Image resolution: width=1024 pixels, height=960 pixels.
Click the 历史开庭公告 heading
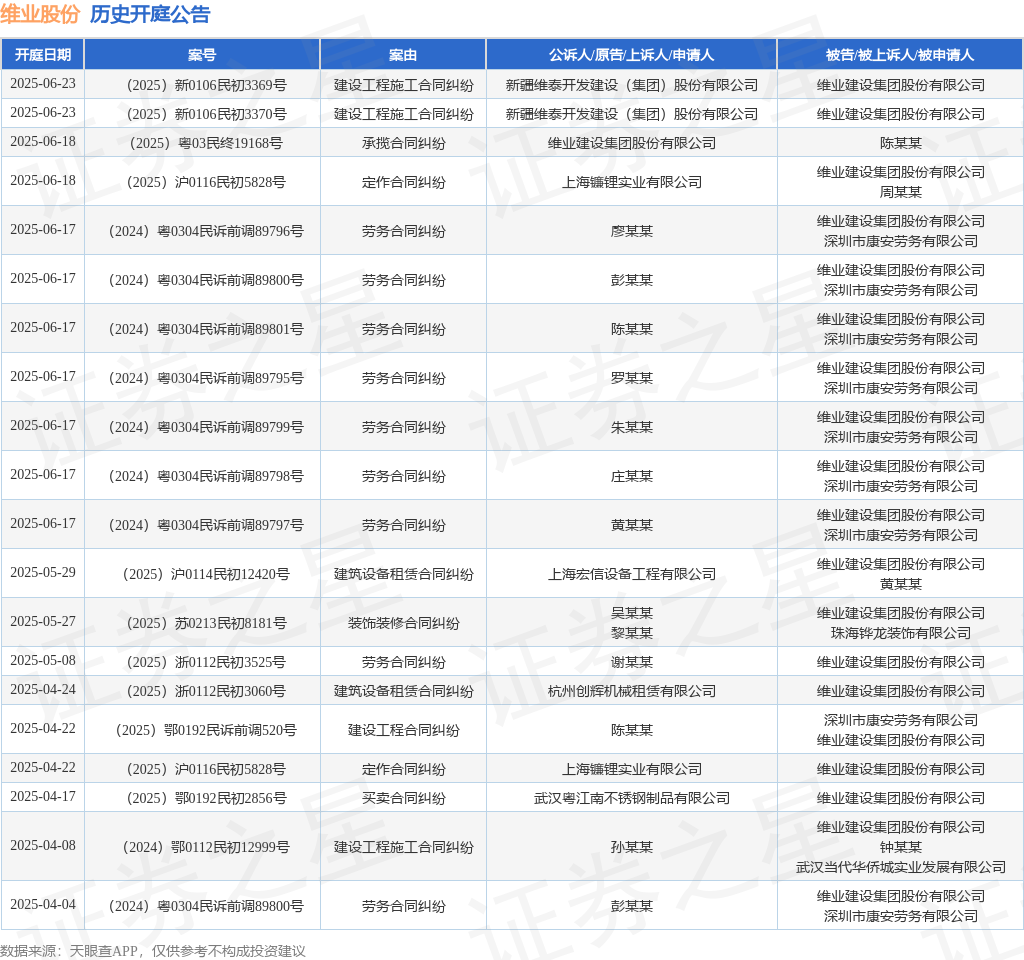[150, 14]
